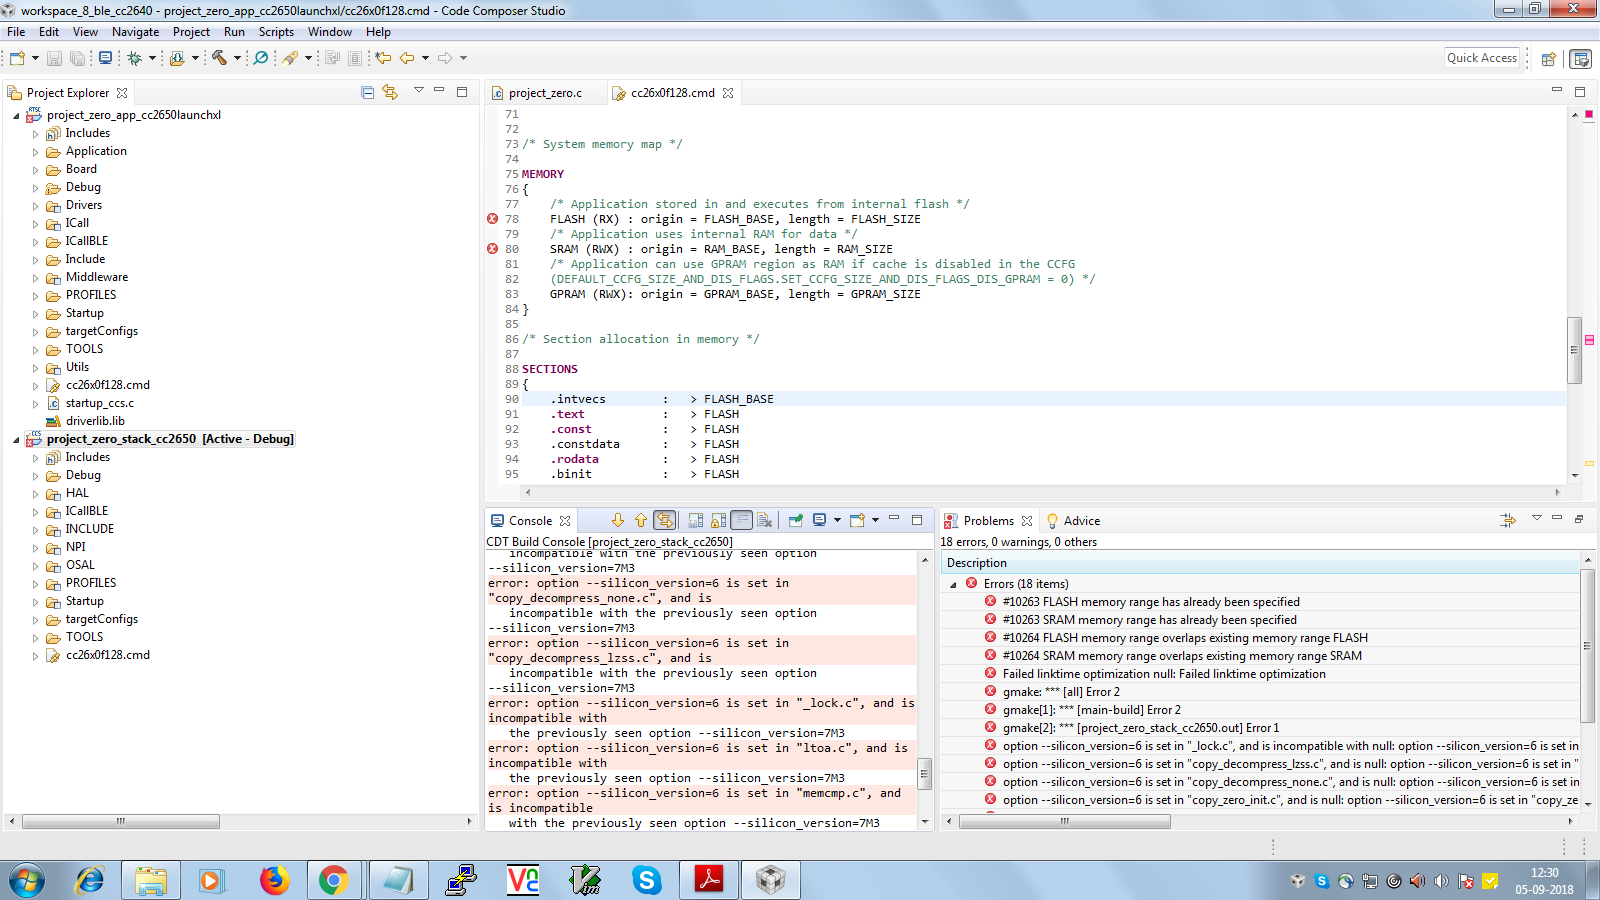
Task: Open Google Chrome from the taskbar
Action: (x=333, y=880)
